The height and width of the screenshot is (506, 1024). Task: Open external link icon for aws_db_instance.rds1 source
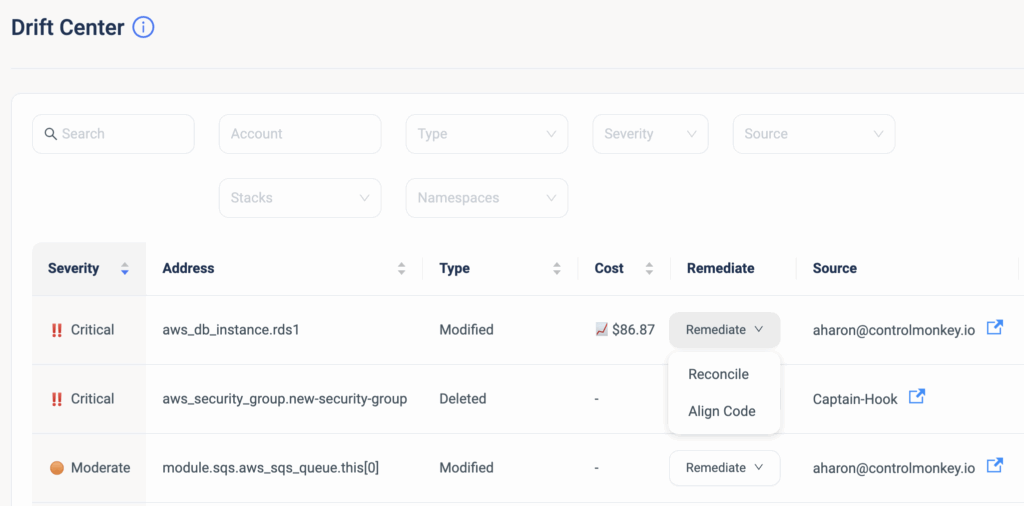pyautogui.click(x=994, y=328)
